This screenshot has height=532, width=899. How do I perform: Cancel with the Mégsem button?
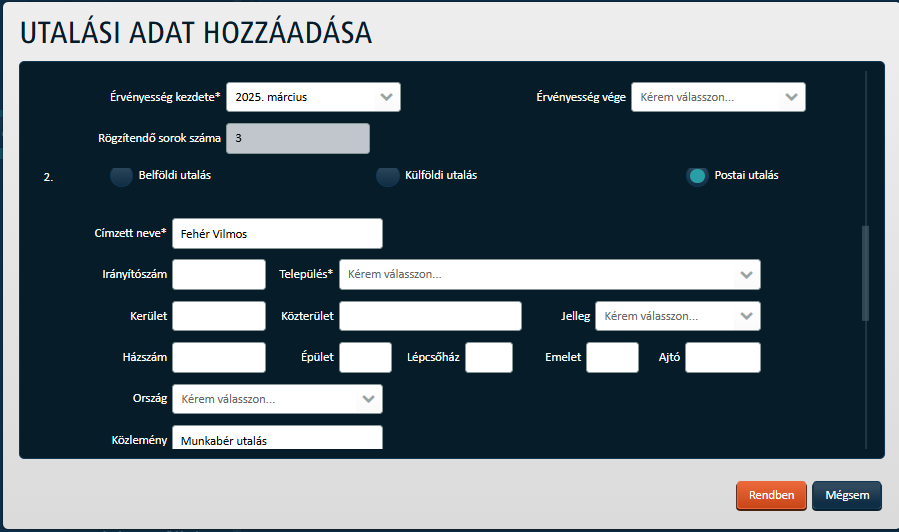pyautogui.click(x=847, y=495)
